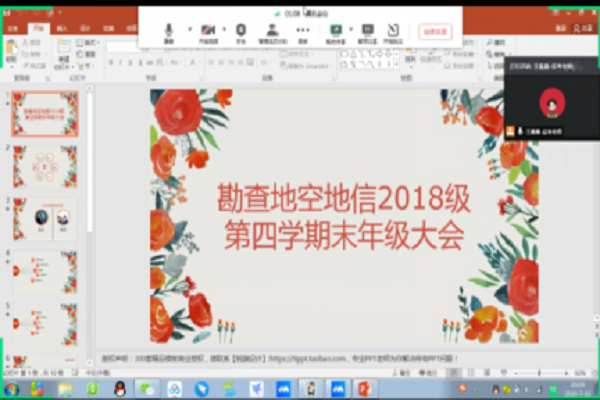The image size is (600, 400).
Task: Select slide 3 thumbnail with two portraits
Action: coord(45,218)
